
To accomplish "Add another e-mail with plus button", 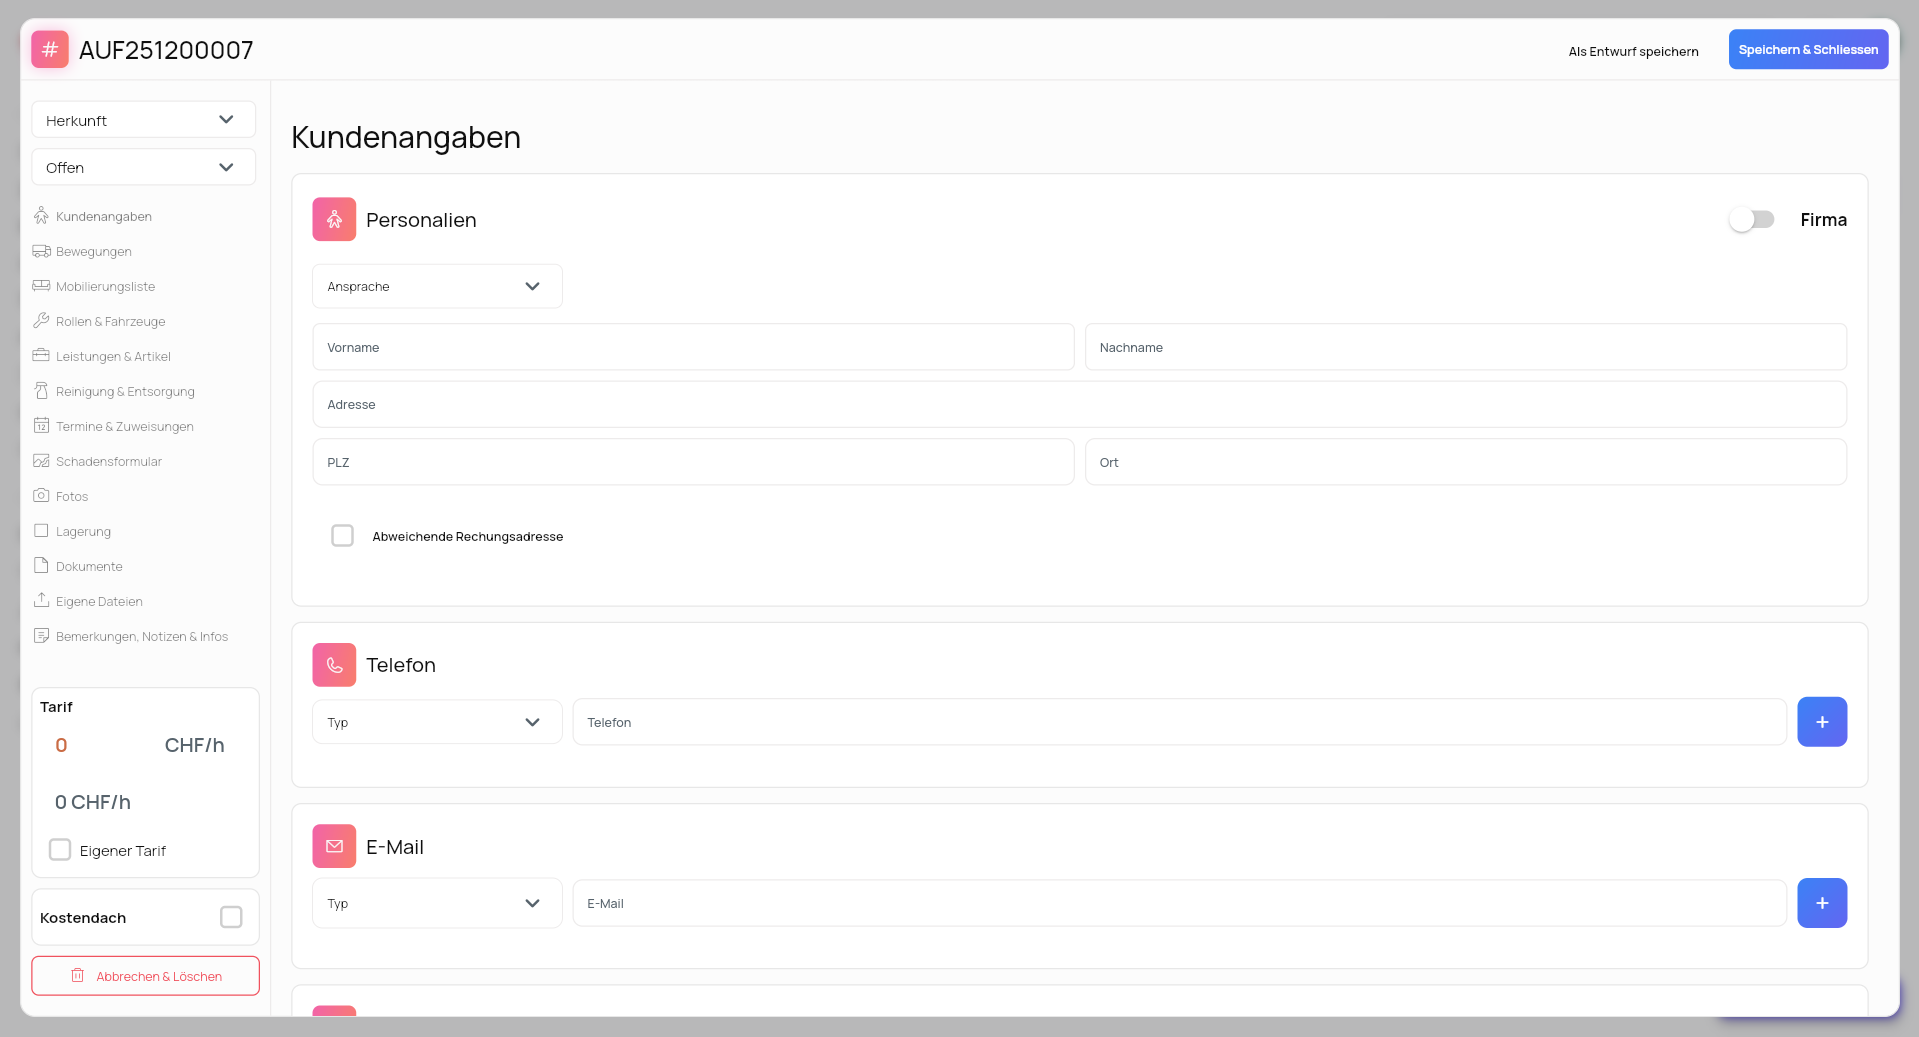I will pos(1822,903).
